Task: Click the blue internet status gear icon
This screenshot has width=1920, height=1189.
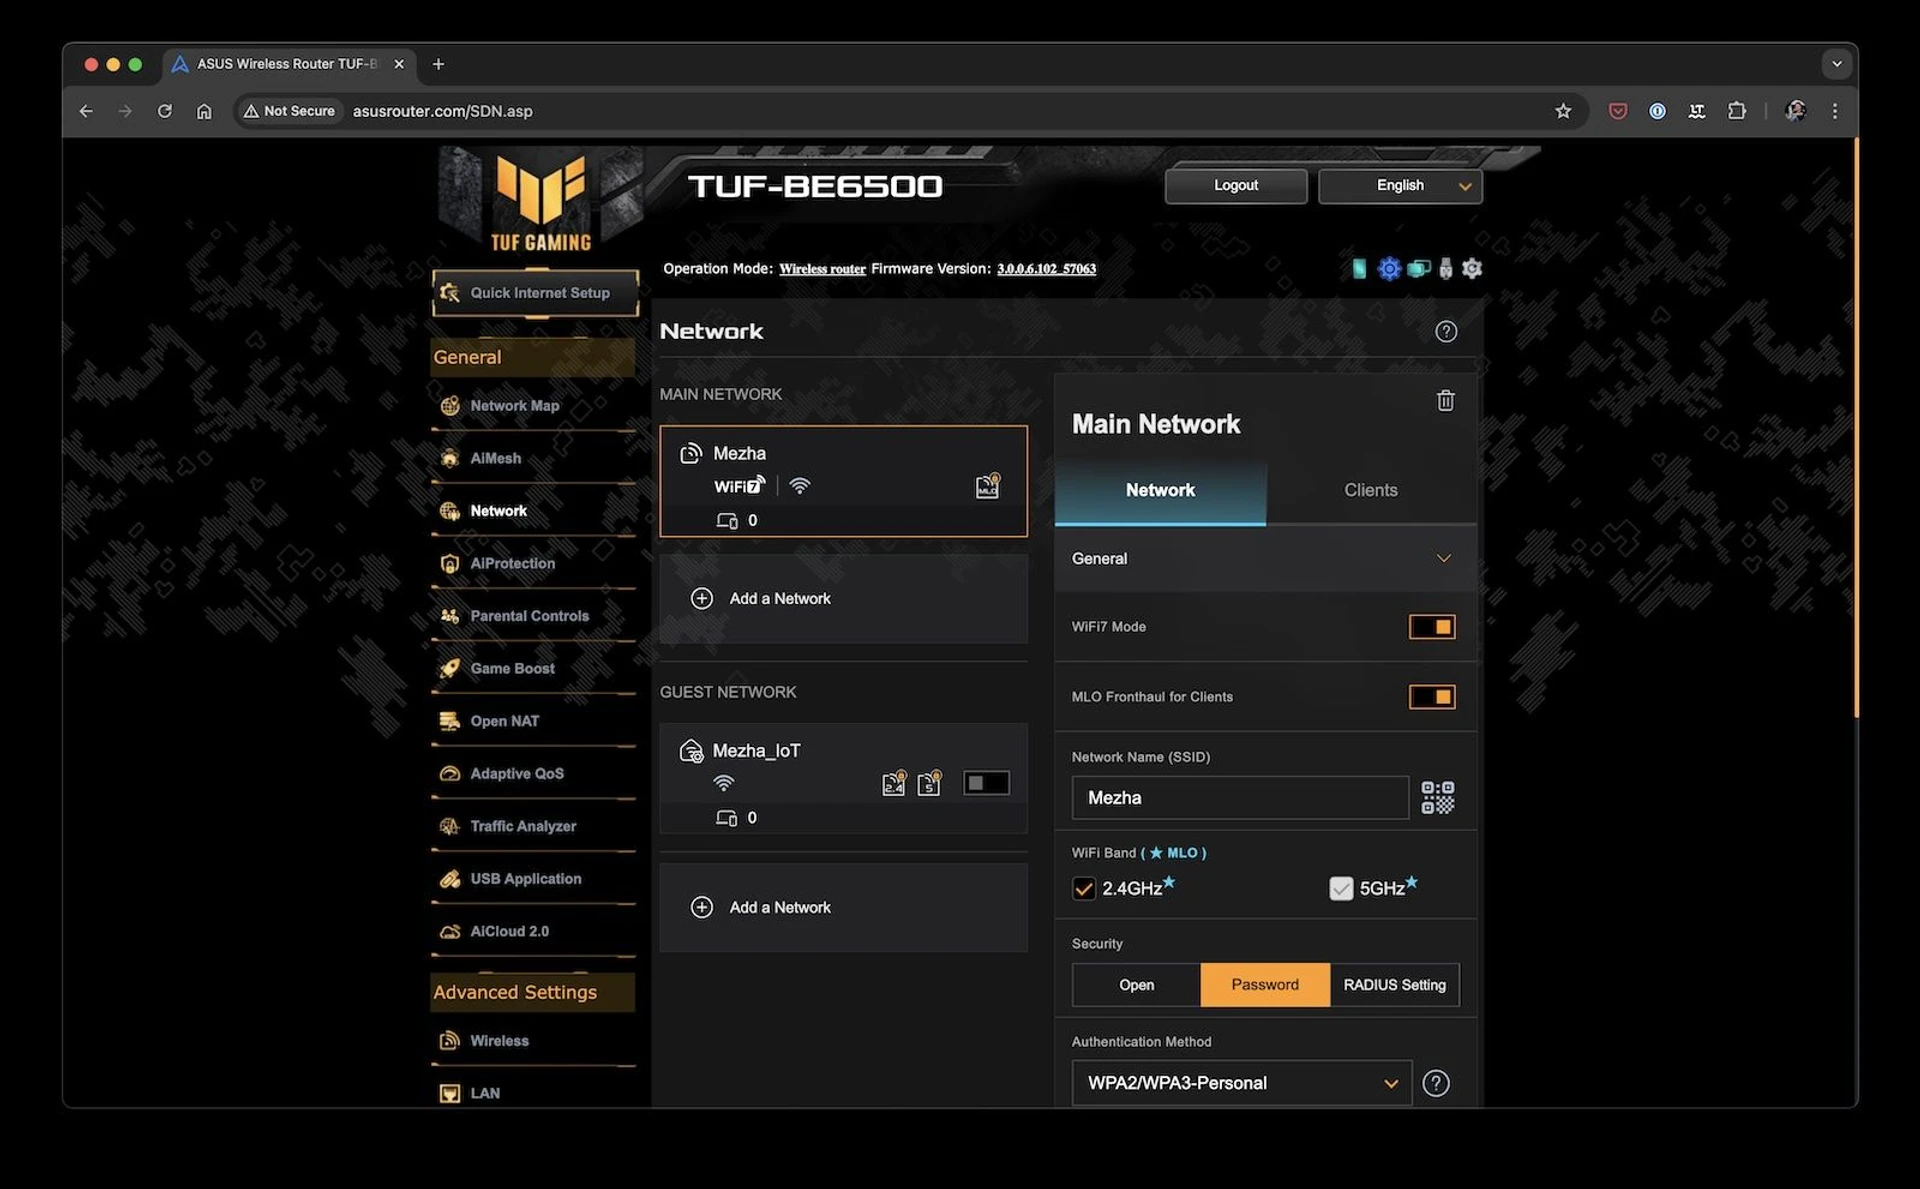Action: 1389,268
